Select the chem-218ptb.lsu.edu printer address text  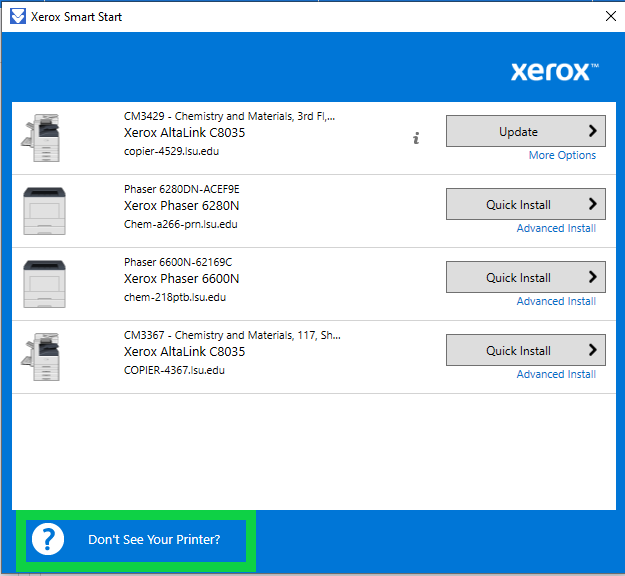click(175, 297)
